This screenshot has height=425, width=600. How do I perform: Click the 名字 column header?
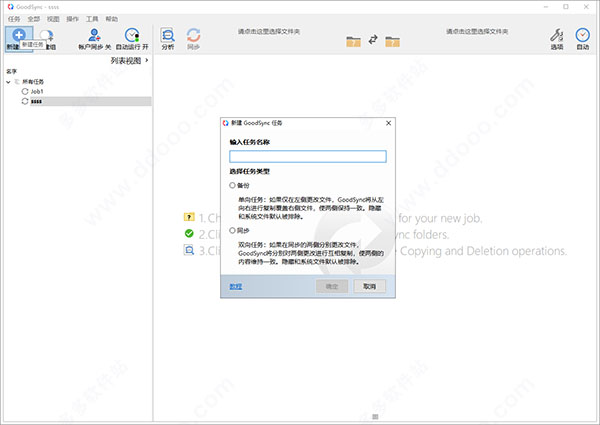click(11, 71)
